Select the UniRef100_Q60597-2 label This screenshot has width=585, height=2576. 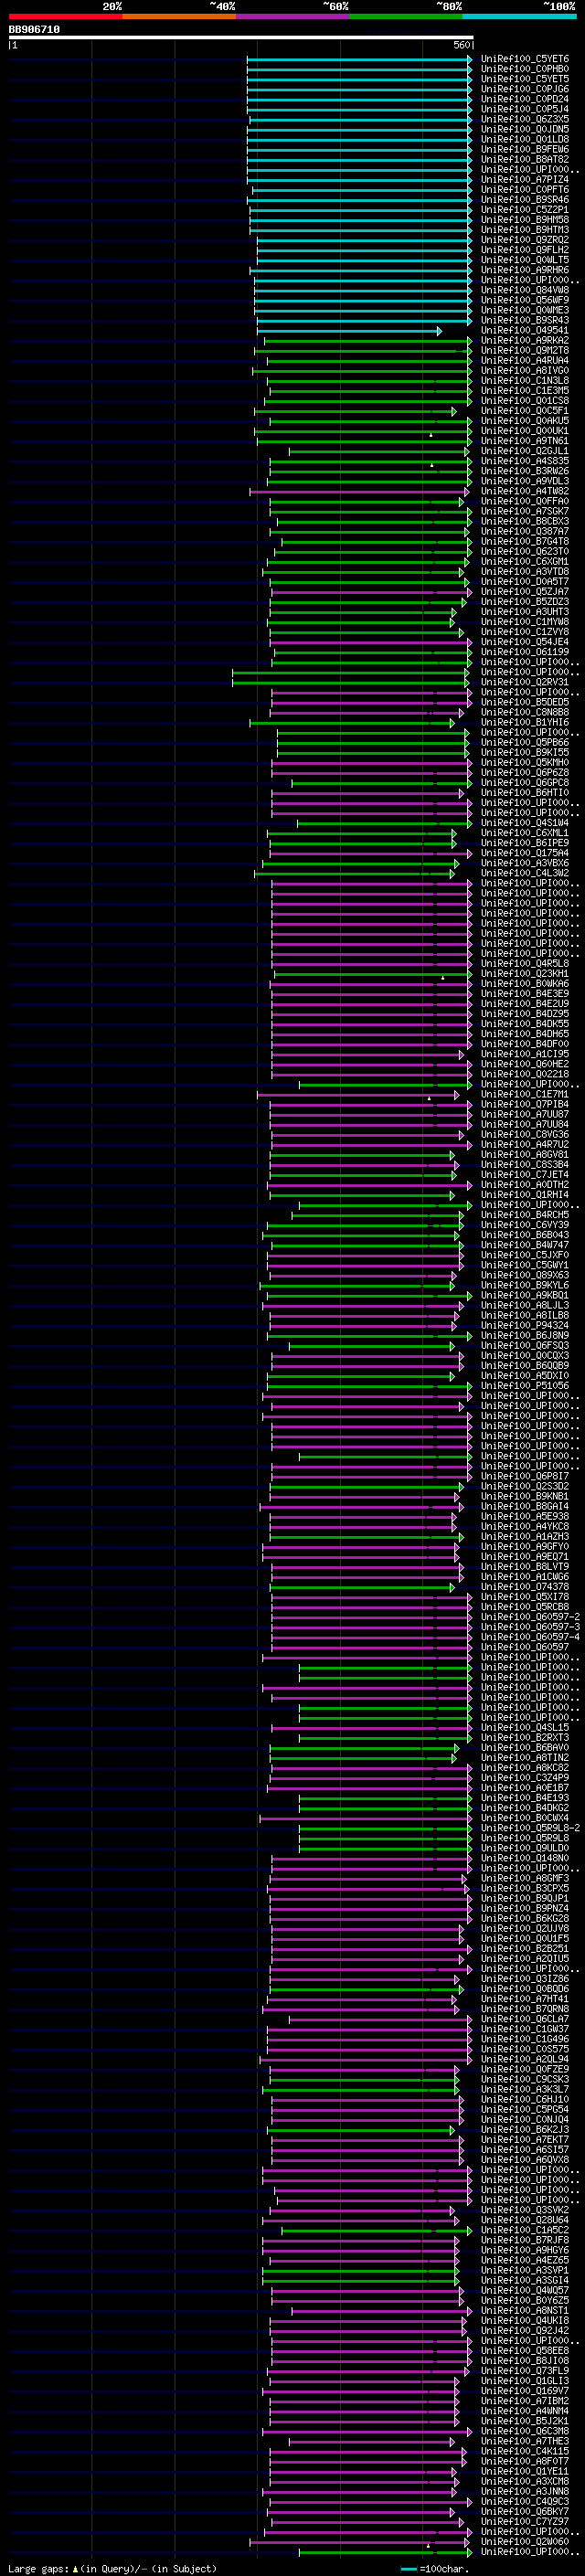[530, 1617]
